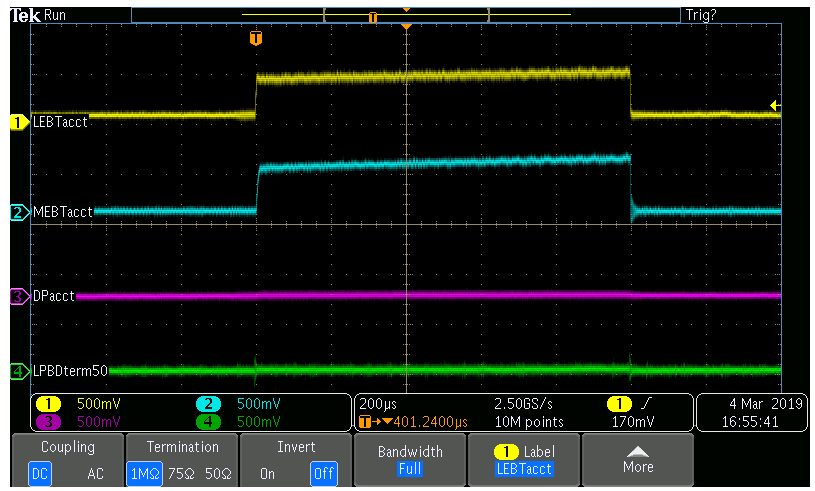Image resolution: width=815 pixels, height=491 pixels.
Task: Click the 16:55:41 time readout
Action: pos(750,421)
